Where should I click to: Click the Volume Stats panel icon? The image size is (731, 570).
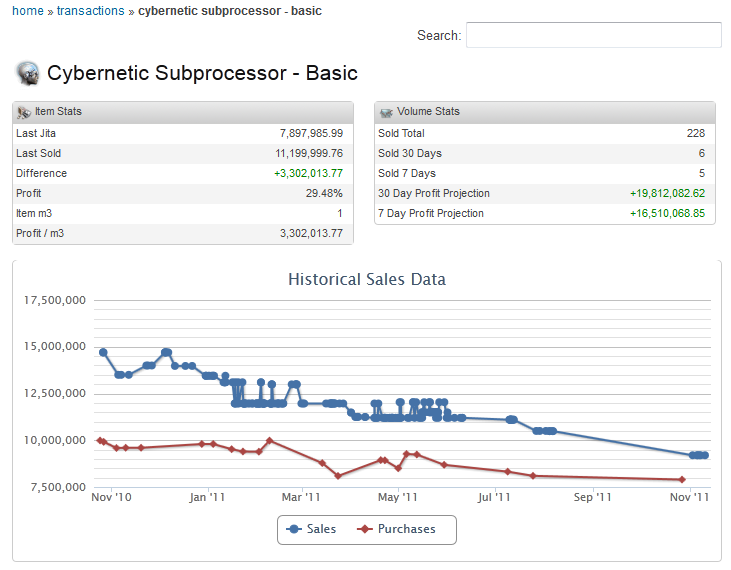(x=386, y=112)
